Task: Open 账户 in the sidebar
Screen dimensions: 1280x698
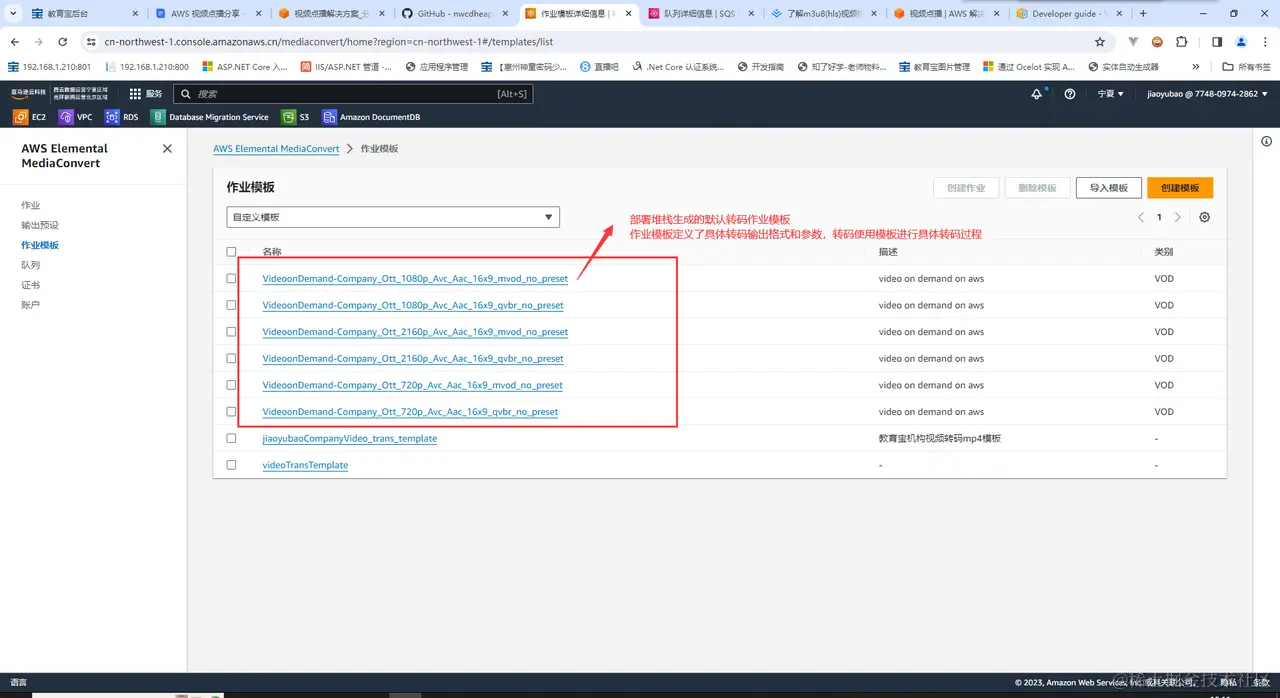Action: (31, 304)
